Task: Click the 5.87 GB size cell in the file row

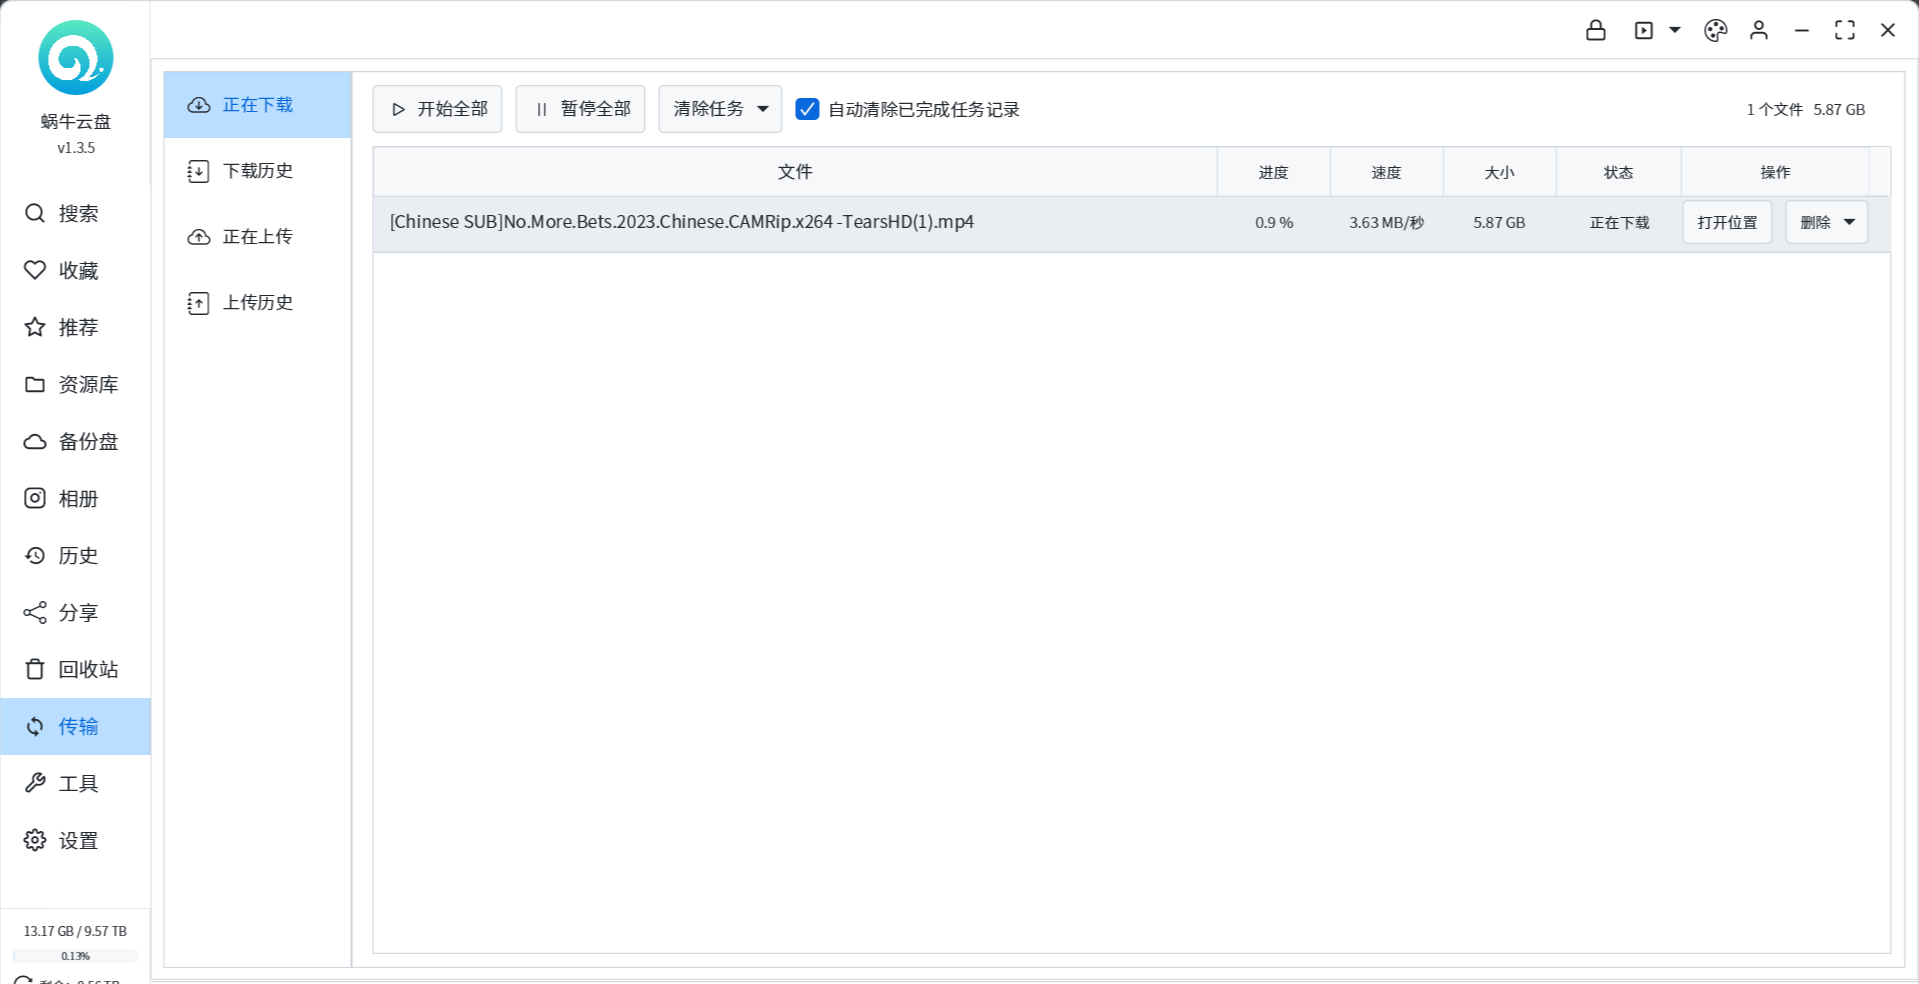Action: click(x=1499, y=223)
